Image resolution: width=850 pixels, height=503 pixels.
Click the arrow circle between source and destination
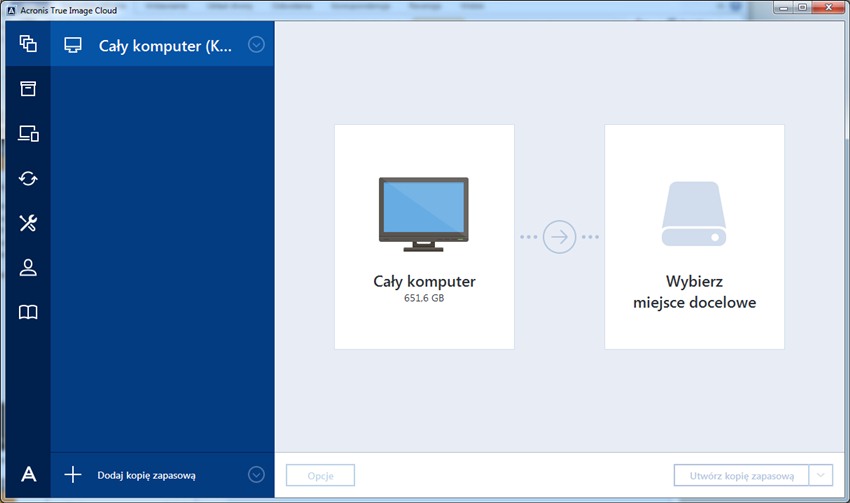point(559,237)
